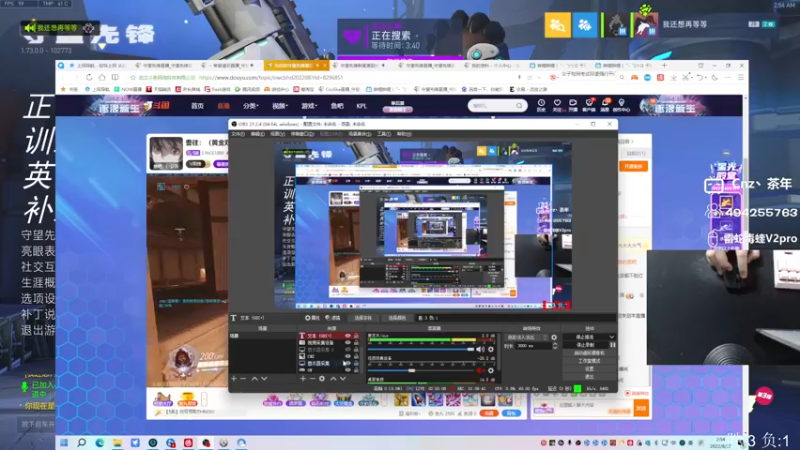
Task: Open OBS 文件 menu
Action: 238,134
